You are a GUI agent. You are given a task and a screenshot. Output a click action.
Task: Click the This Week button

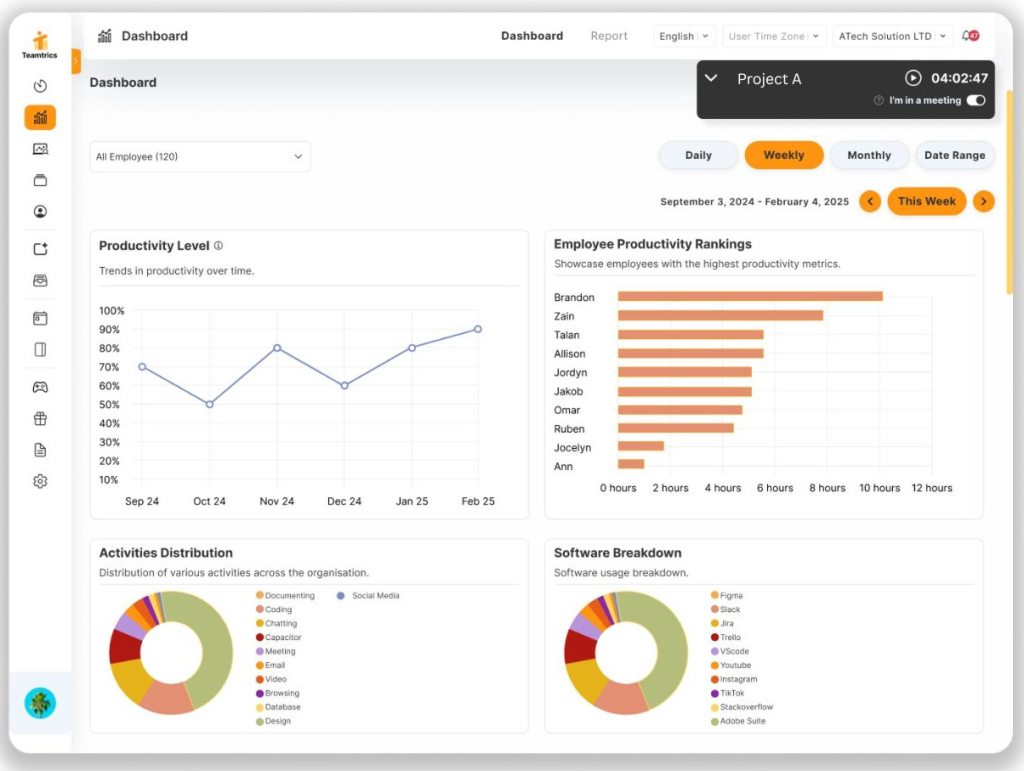click(926, 201)
